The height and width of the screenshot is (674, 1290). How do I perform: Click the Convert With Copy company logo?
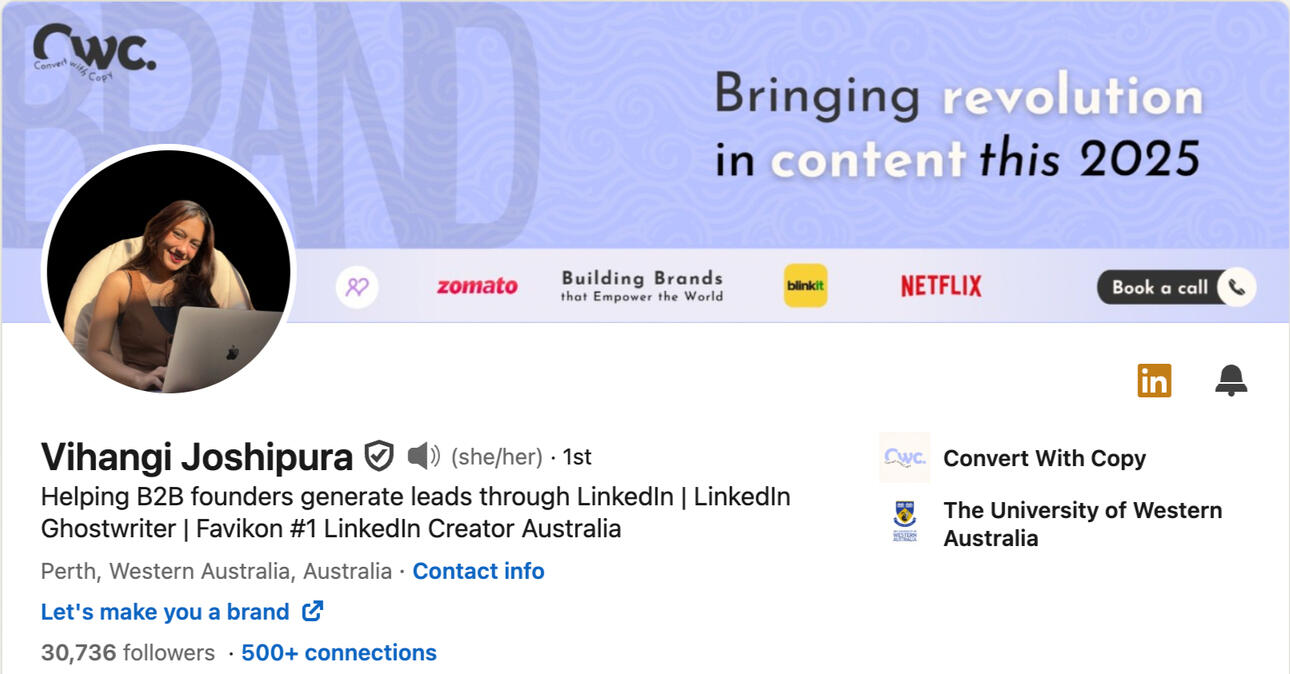[904, 458]
